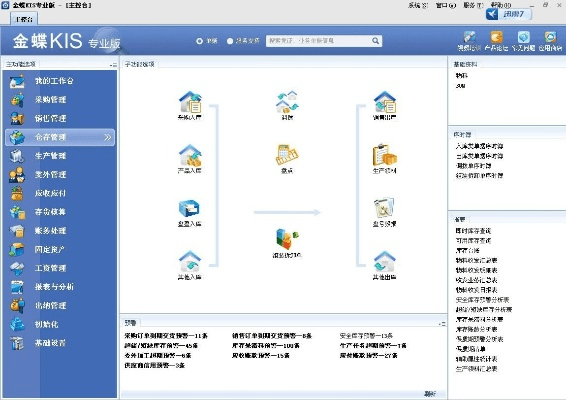Click the 迅雷7 button

coord(509,14)
